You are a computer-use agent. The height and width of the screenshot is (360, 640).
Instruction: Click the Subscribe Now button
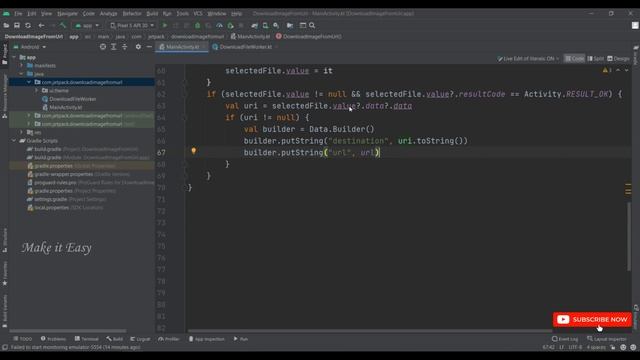click(x=592, y=320)
